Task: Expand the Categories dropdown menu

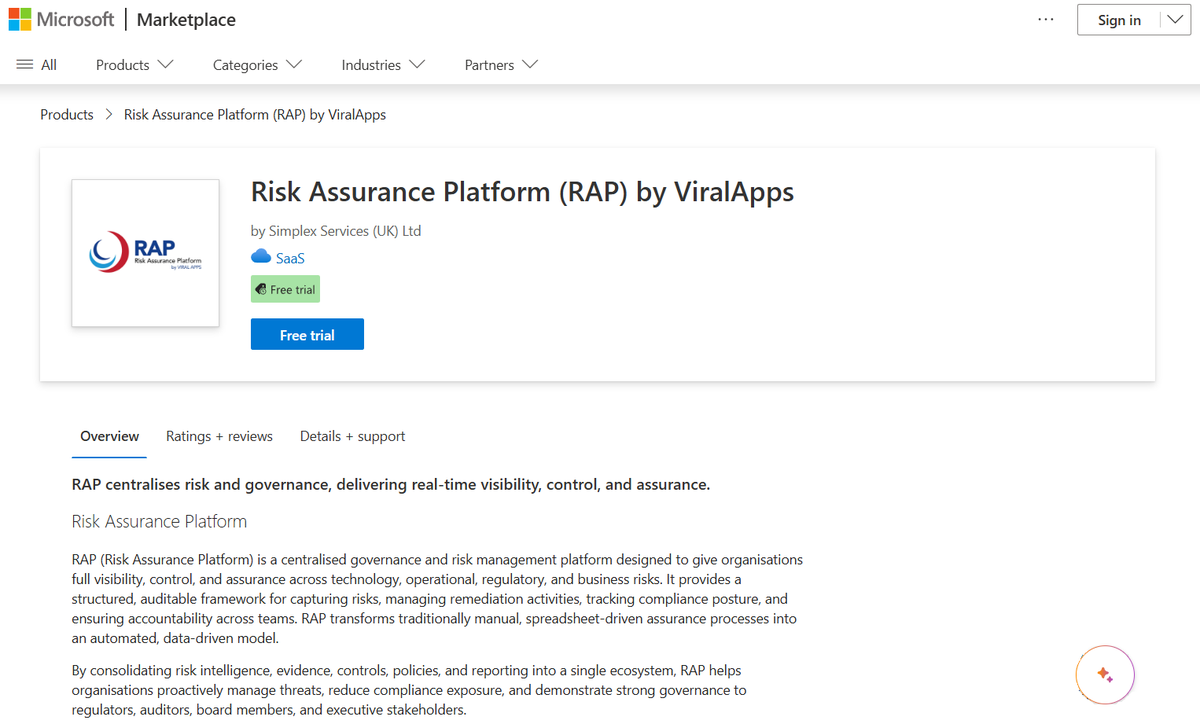Action: [257, 65]
